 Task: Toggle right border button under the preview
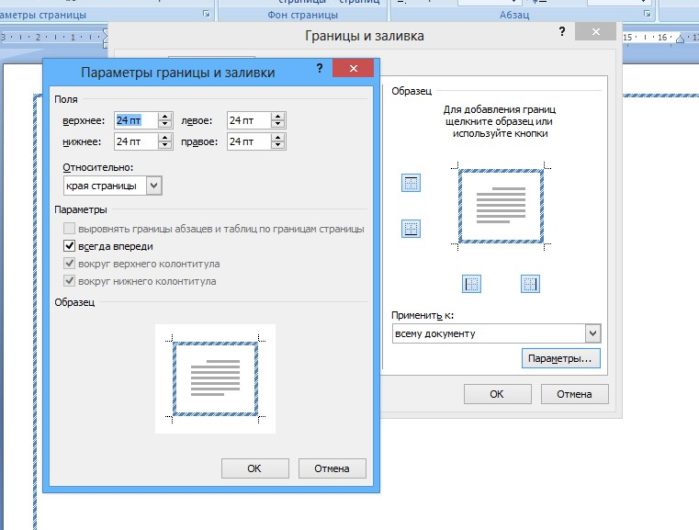(x=530, y=284)
